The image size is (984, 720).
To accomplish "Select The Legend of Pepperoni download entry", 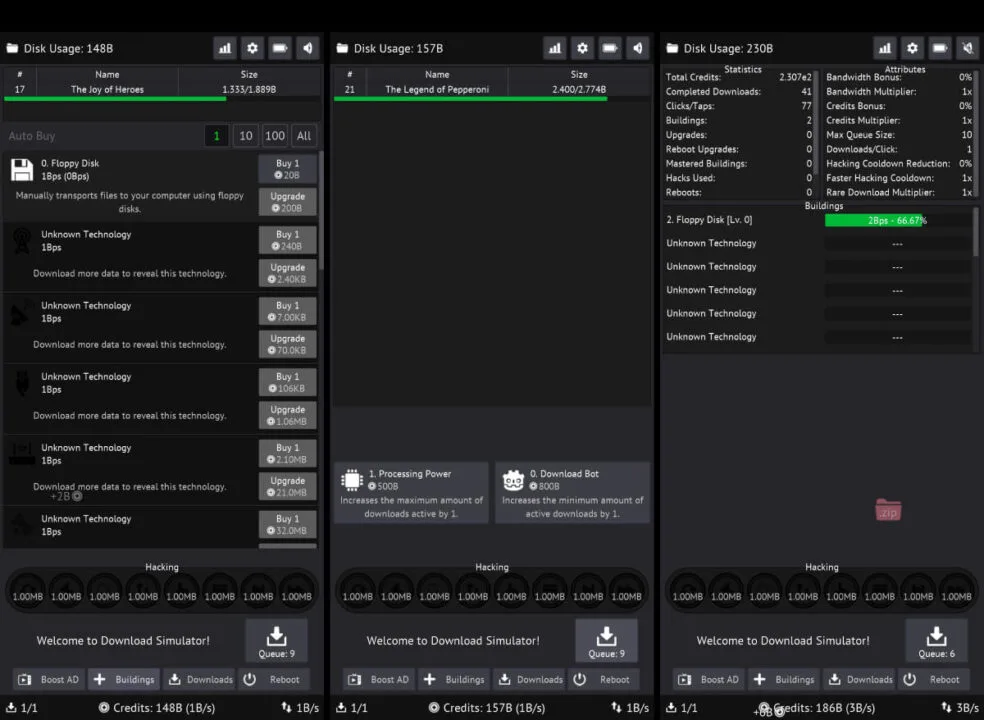I will [x=437, y=88].
